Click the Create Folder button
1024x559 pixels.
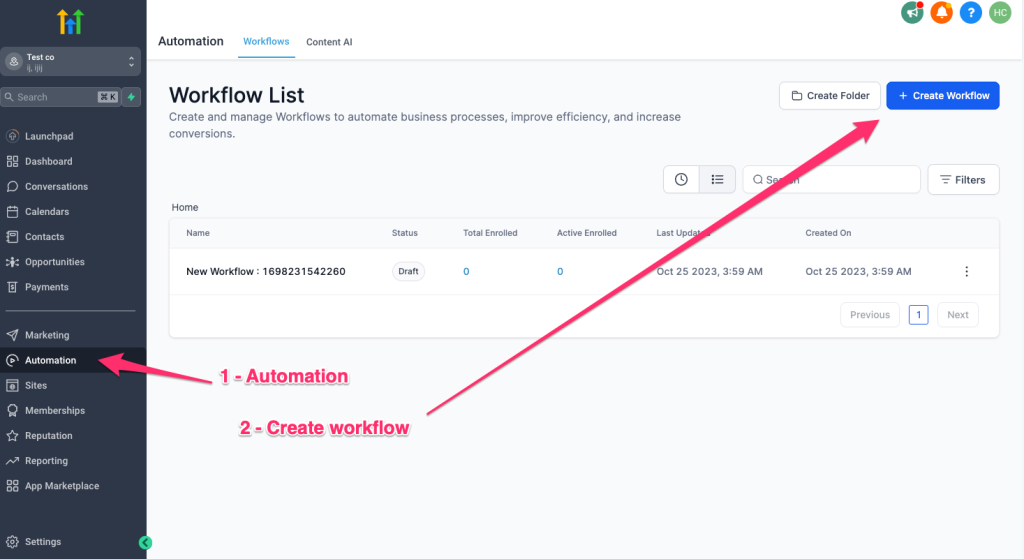coord(829,95)
